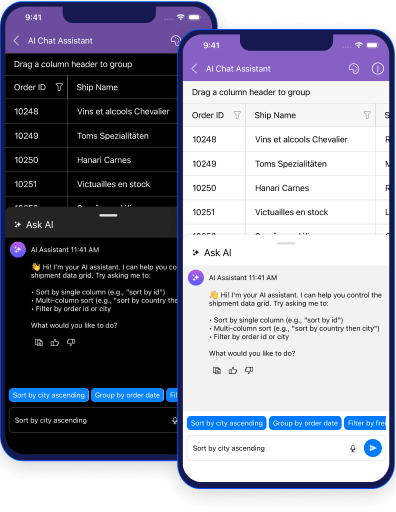The height and width of the screenshot is (512, 396).
Task: Tap the microphone icon in light phone input
Action: (x=353, y=448)
